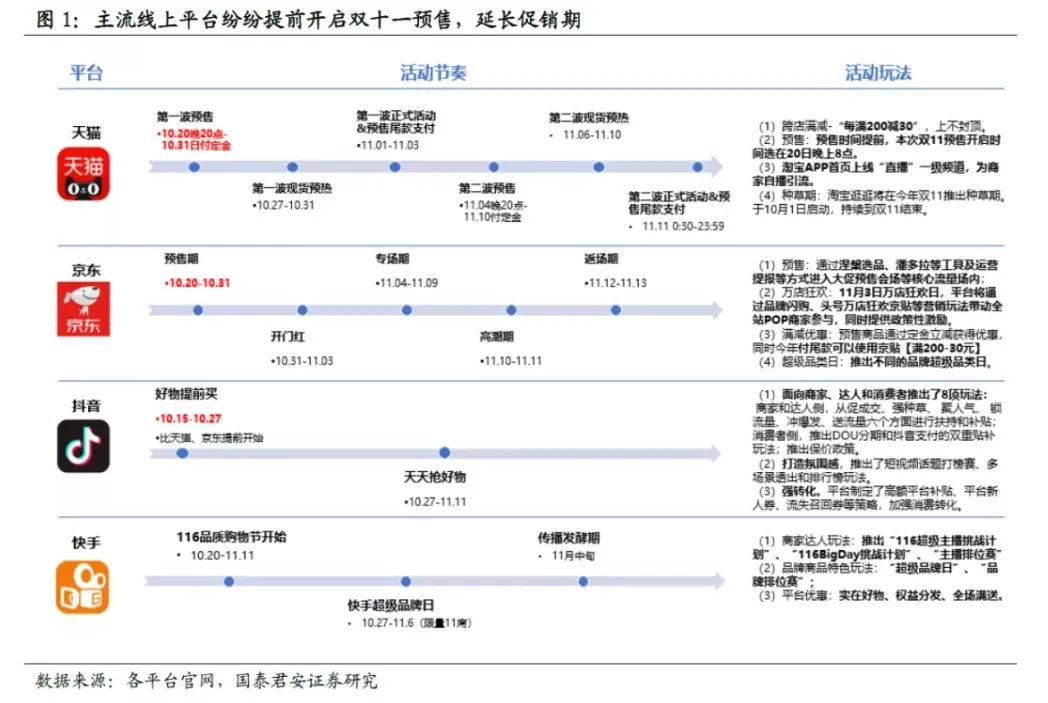Click the Kuaishou orange camera logo icon
This screenshot has height=703, width=1048.
pos(82,587)
